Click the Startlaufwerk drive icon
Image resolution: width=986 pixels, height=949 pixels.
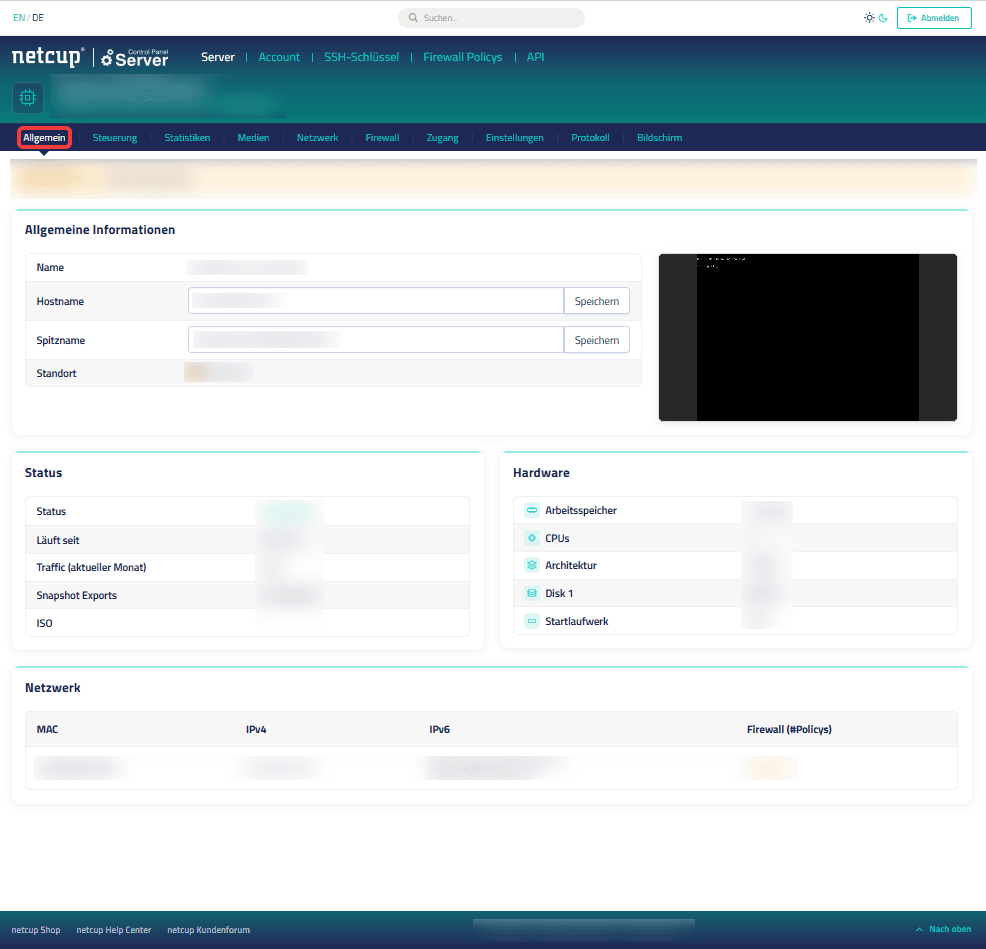[x=532, y=621]
